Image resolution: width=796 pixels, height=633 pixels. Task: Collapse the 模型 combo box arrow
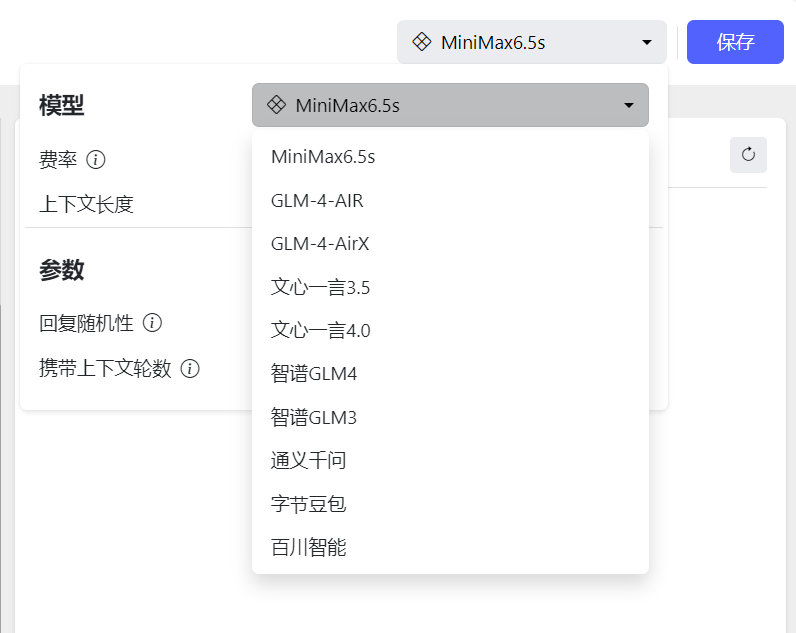(628, 105)
